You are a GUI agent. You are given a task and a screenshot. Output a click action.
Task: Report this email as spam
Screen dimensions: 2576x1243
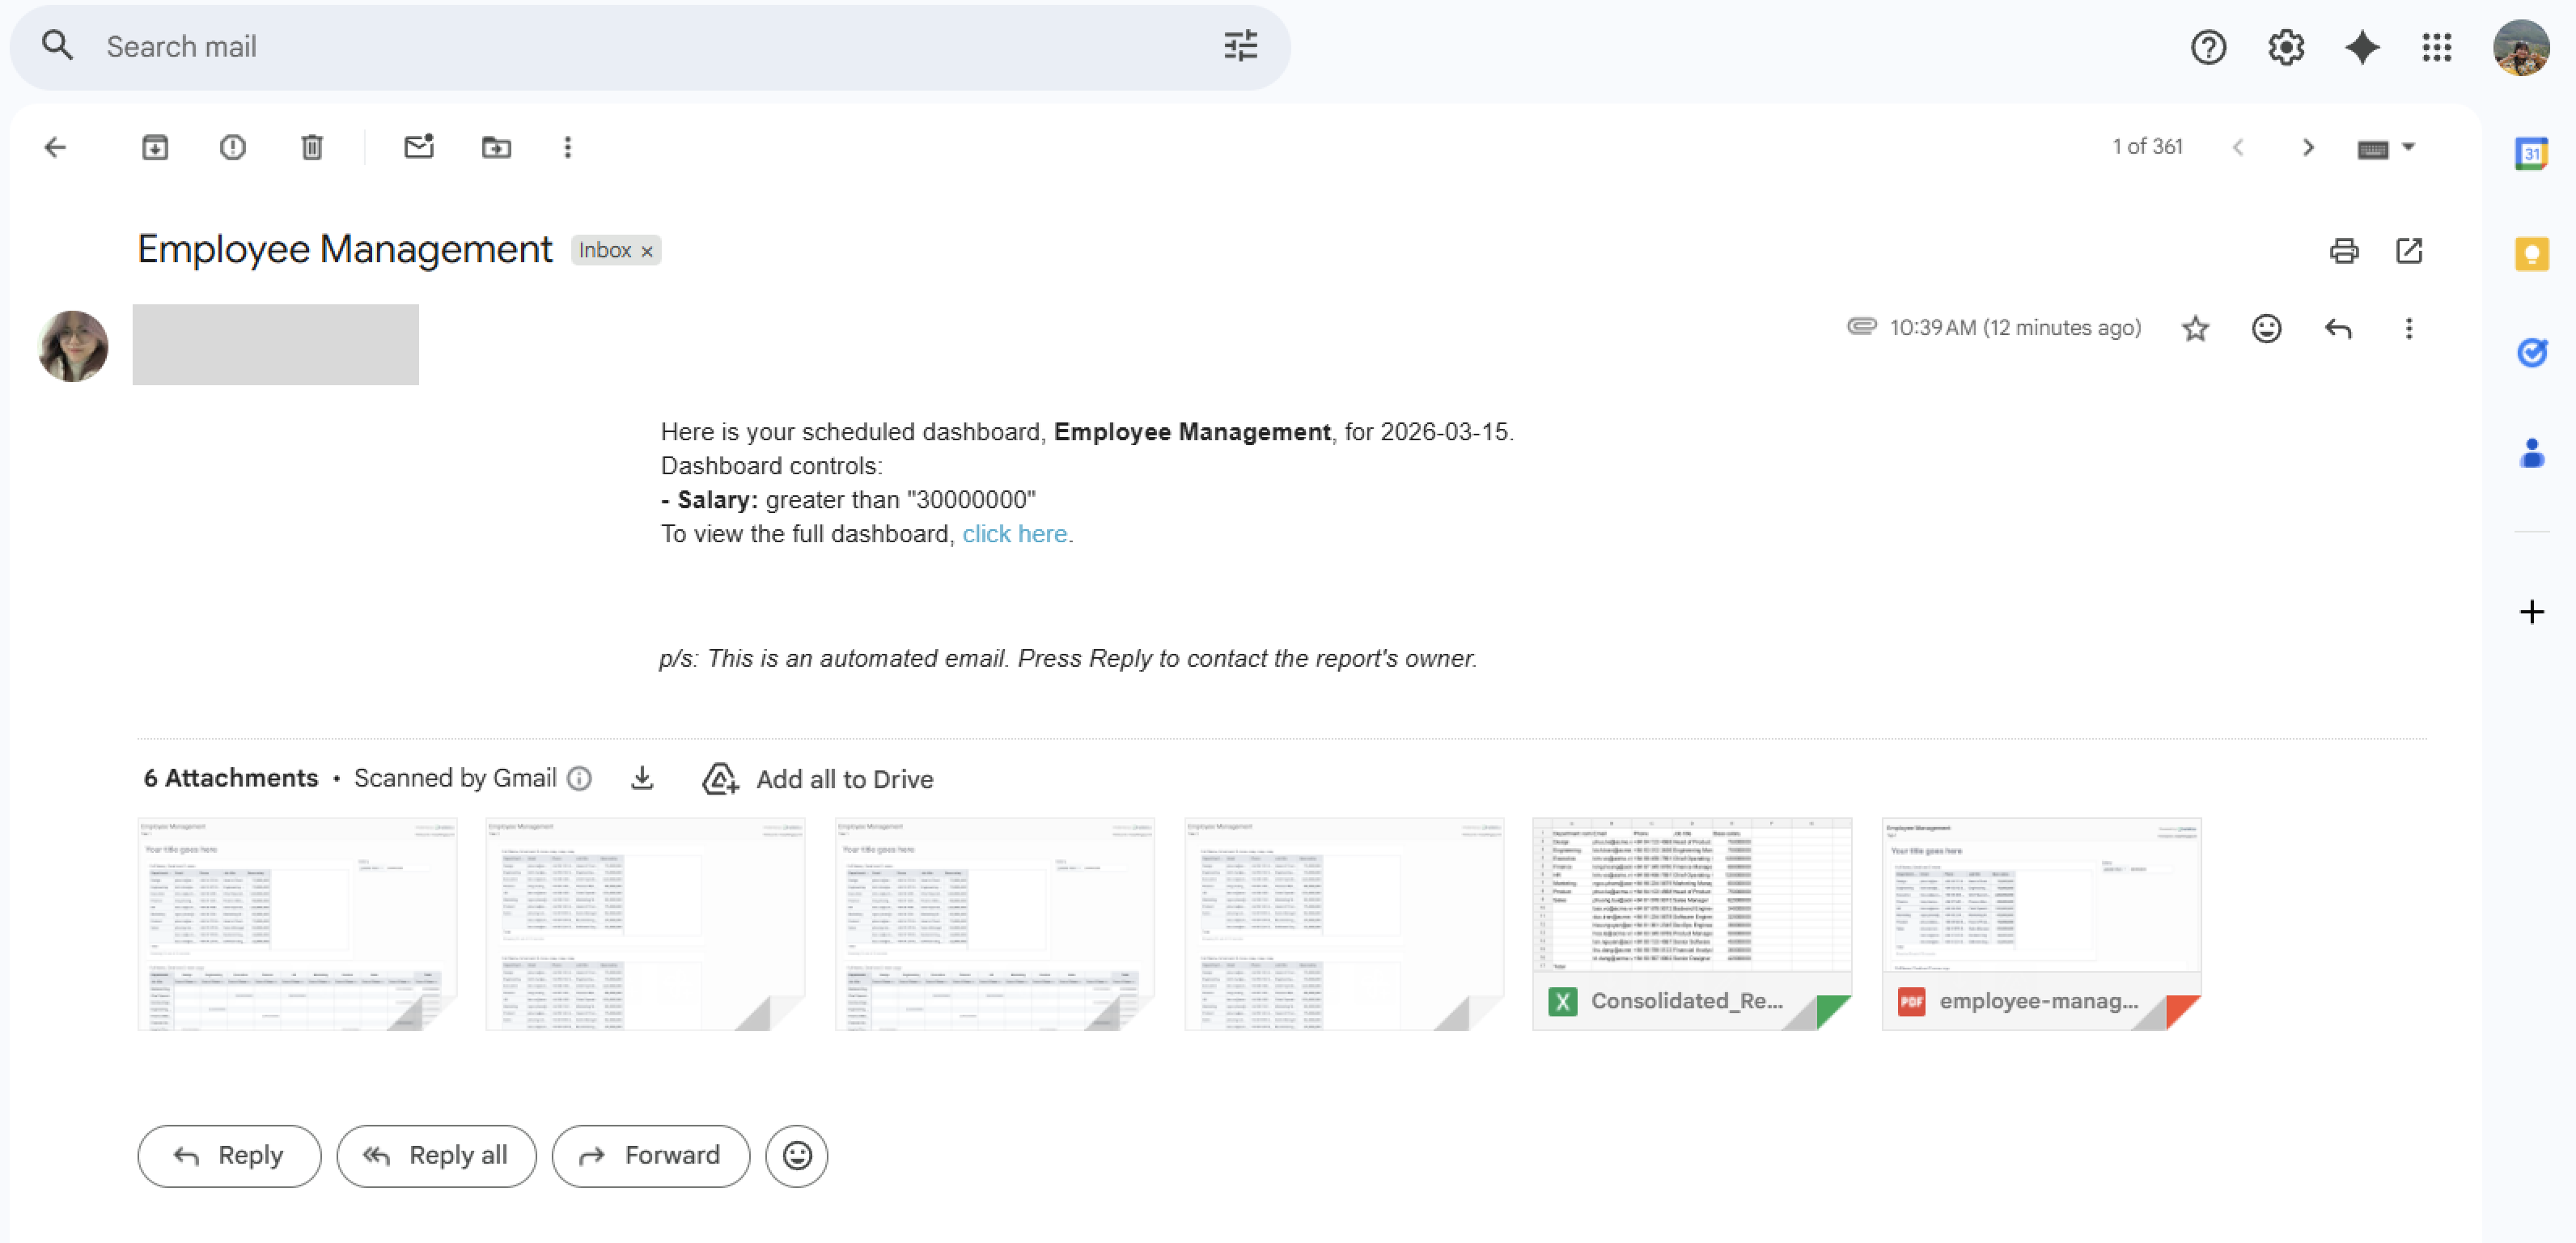[232, 148]
